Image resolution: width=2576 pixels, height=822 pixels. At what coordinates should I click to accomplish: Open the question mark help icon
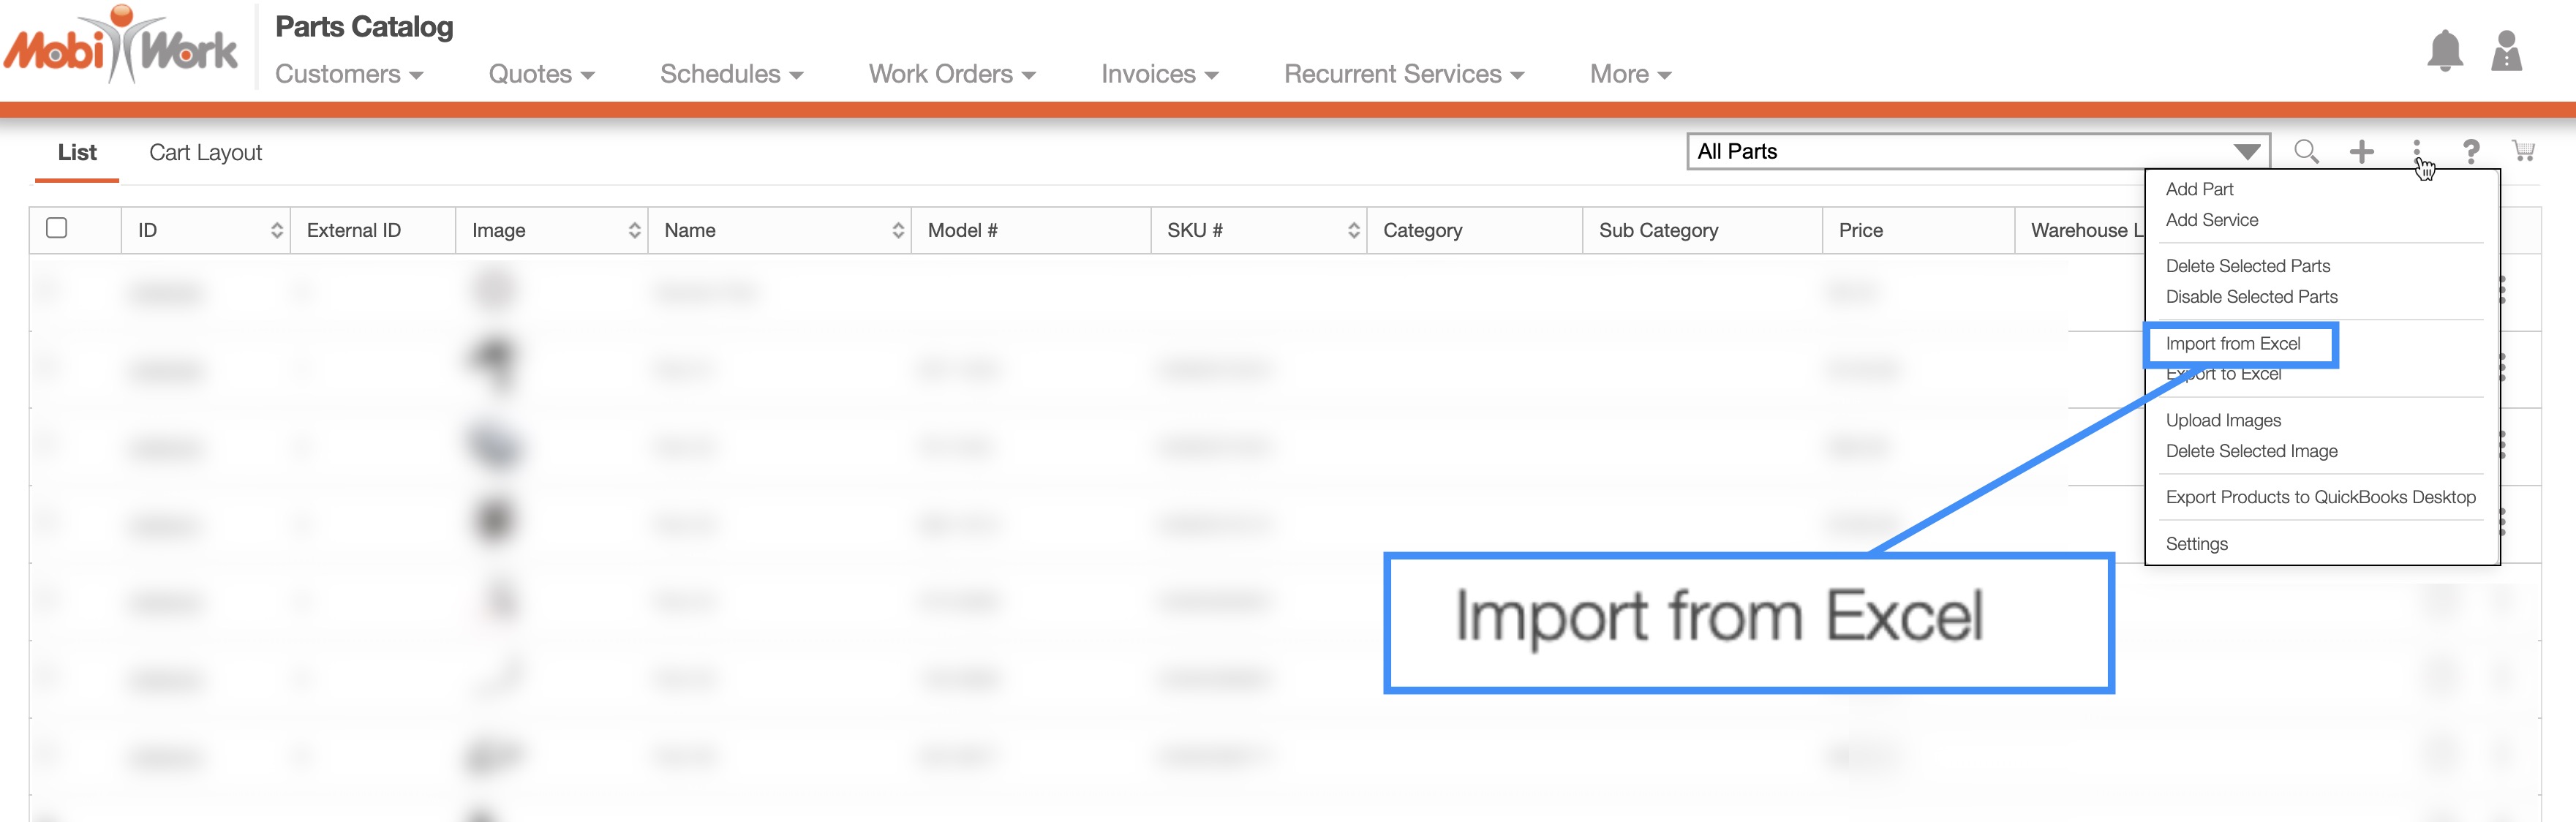pos(2471,152)
